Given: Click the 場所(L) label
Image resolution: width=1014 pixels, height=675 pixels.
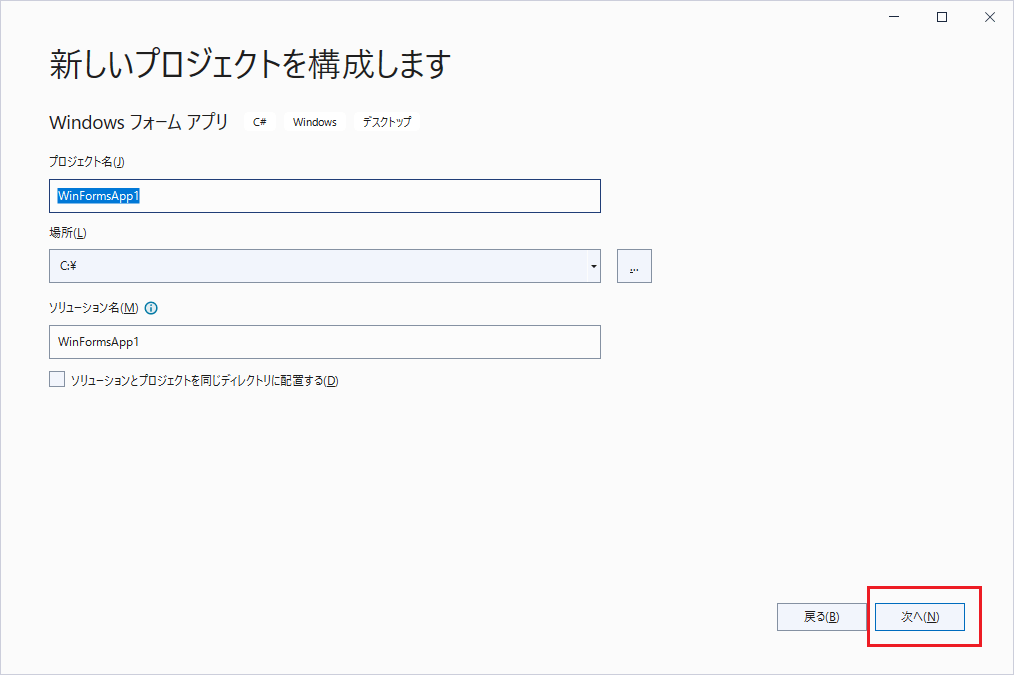Looking at the screenshot, I should 68,233.
